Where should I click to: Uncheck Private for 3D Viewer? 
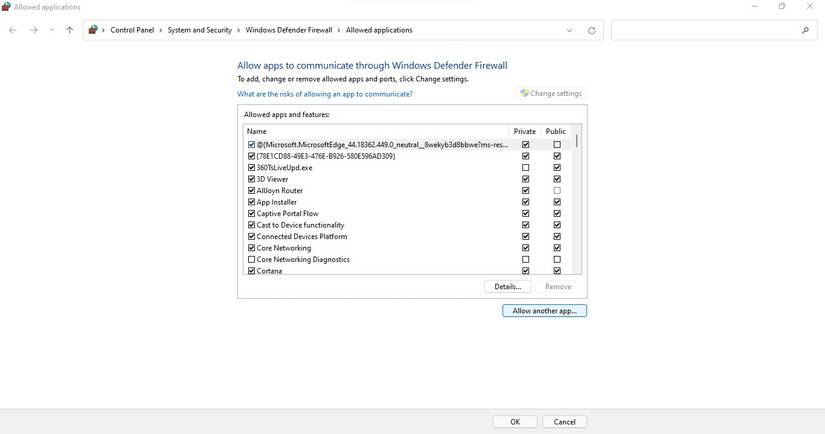click(x=525, y=179)
